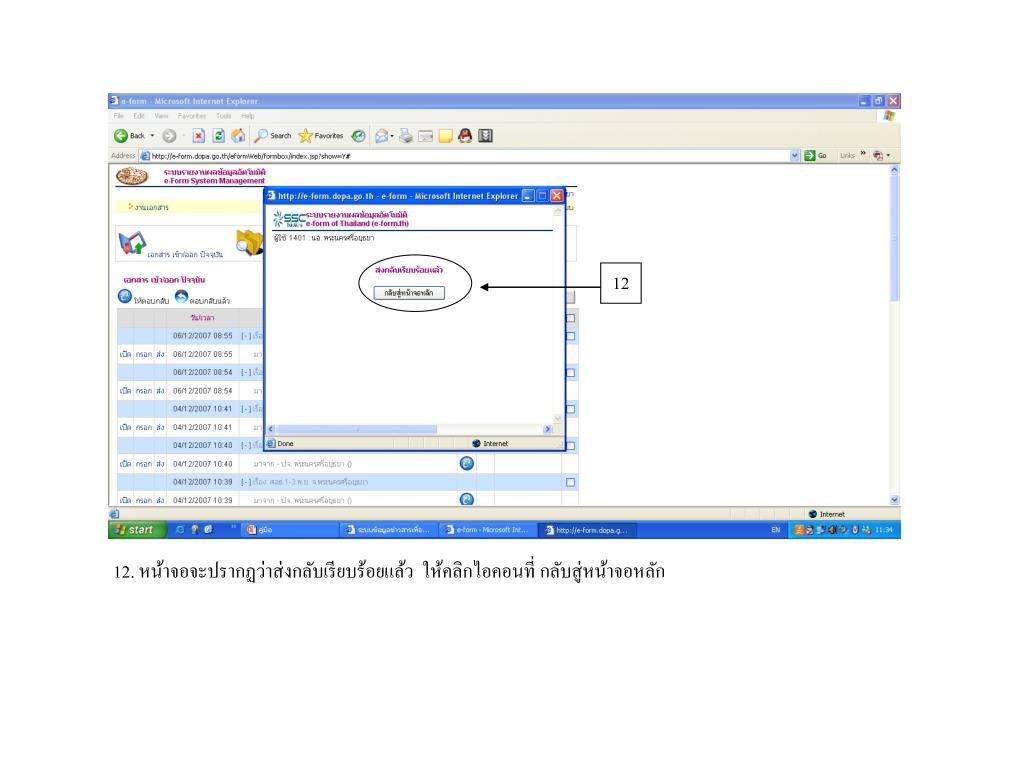Switch to the http://e-form.dopa.g... taskbar button
The image size is (1024, 768).
586,530
